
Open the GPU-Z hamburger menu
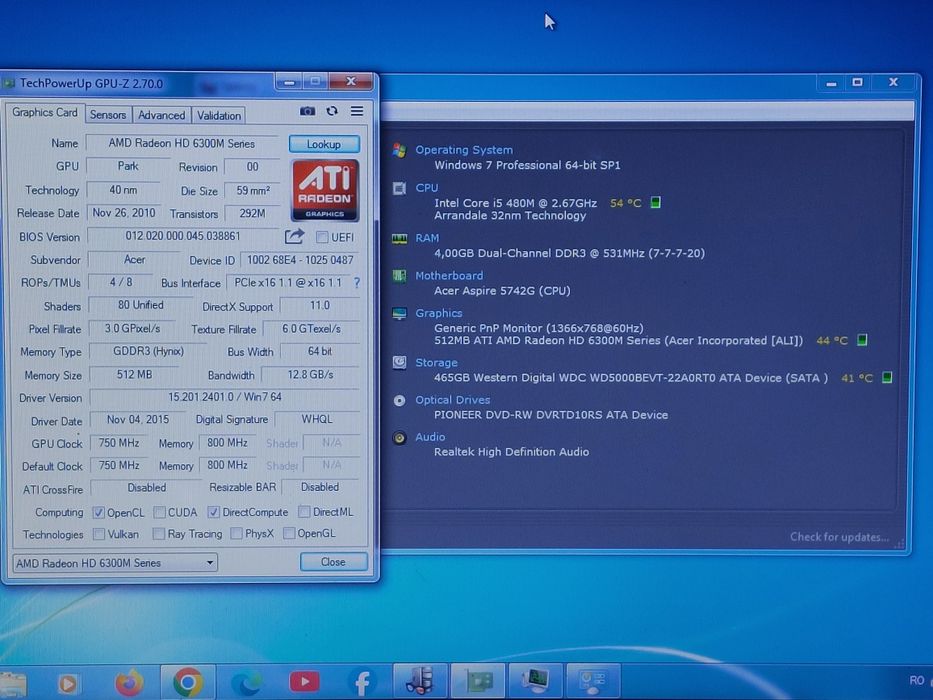(x=357, y=111)
